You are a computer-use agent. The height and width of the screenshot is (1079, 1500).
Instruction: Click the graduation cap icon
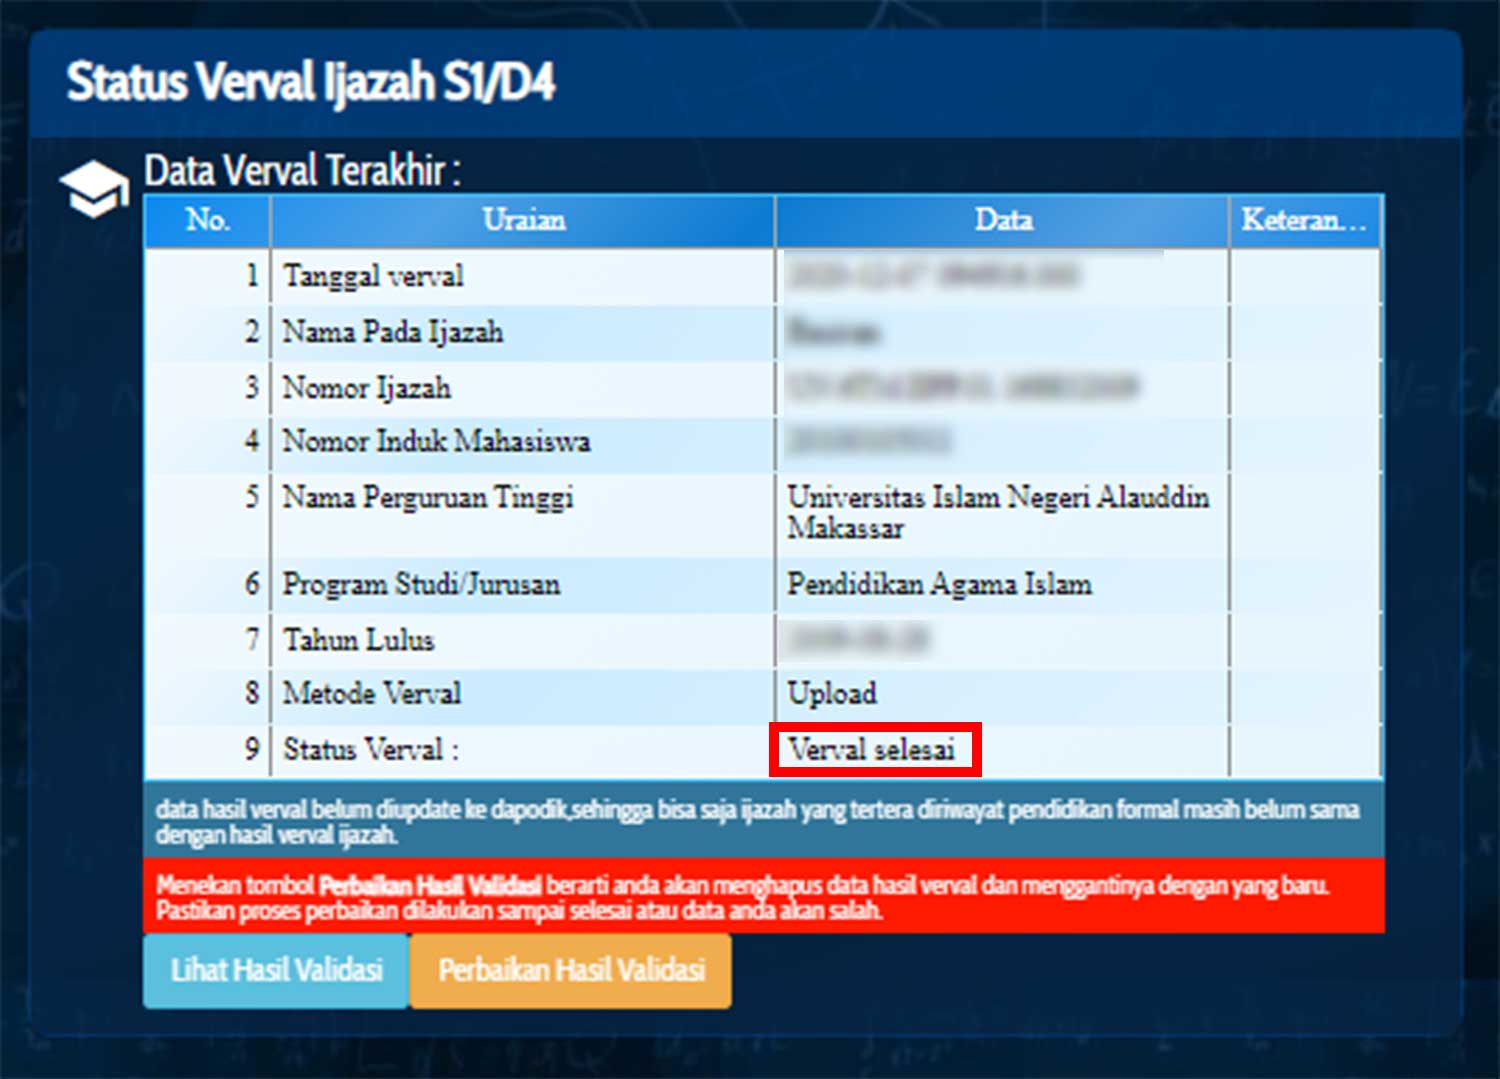click(94, 188)
